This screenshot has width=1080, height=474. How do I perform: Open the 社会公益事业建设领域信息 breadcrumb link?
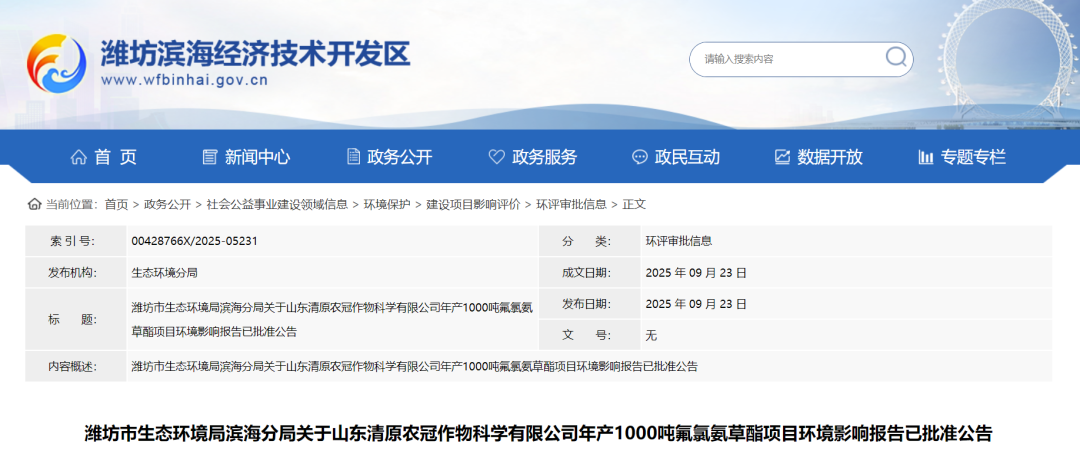pyautogui.click(x=277, y=204)
